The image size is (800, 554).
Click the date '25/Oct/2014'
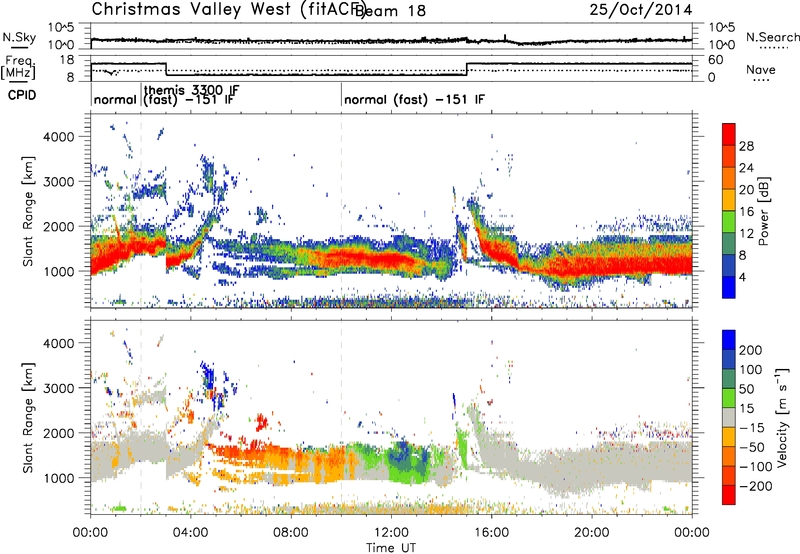click(x=641, y=10)
